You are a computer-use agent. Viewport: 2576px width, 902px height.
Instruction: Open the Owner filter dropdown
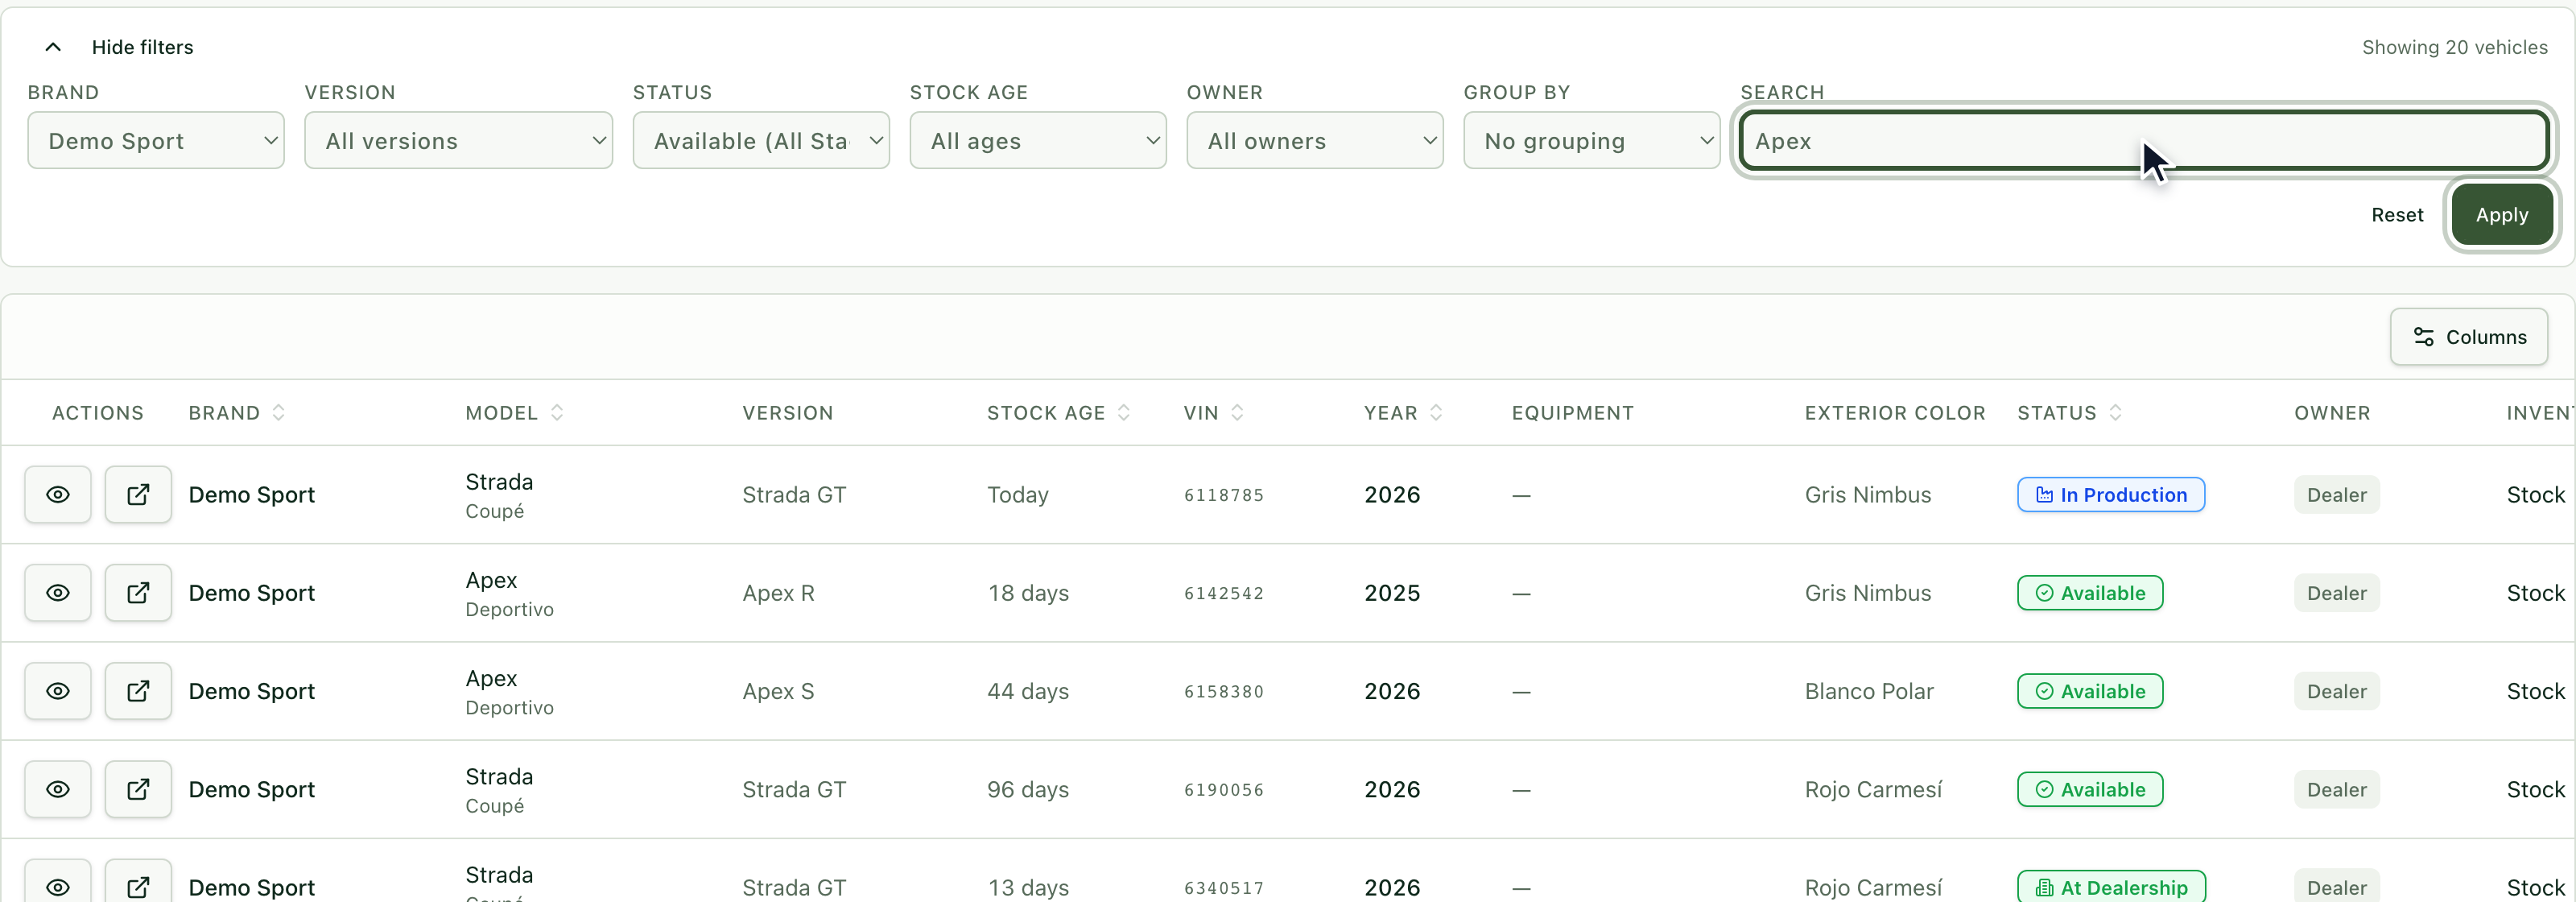[x=1315, y=140]
